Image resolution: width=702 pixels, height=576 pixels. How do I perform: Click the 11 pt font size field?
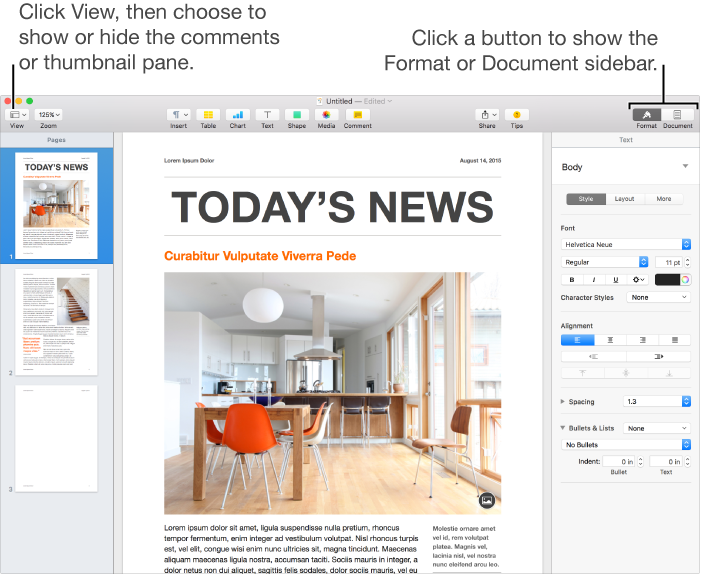pos(669,262)
